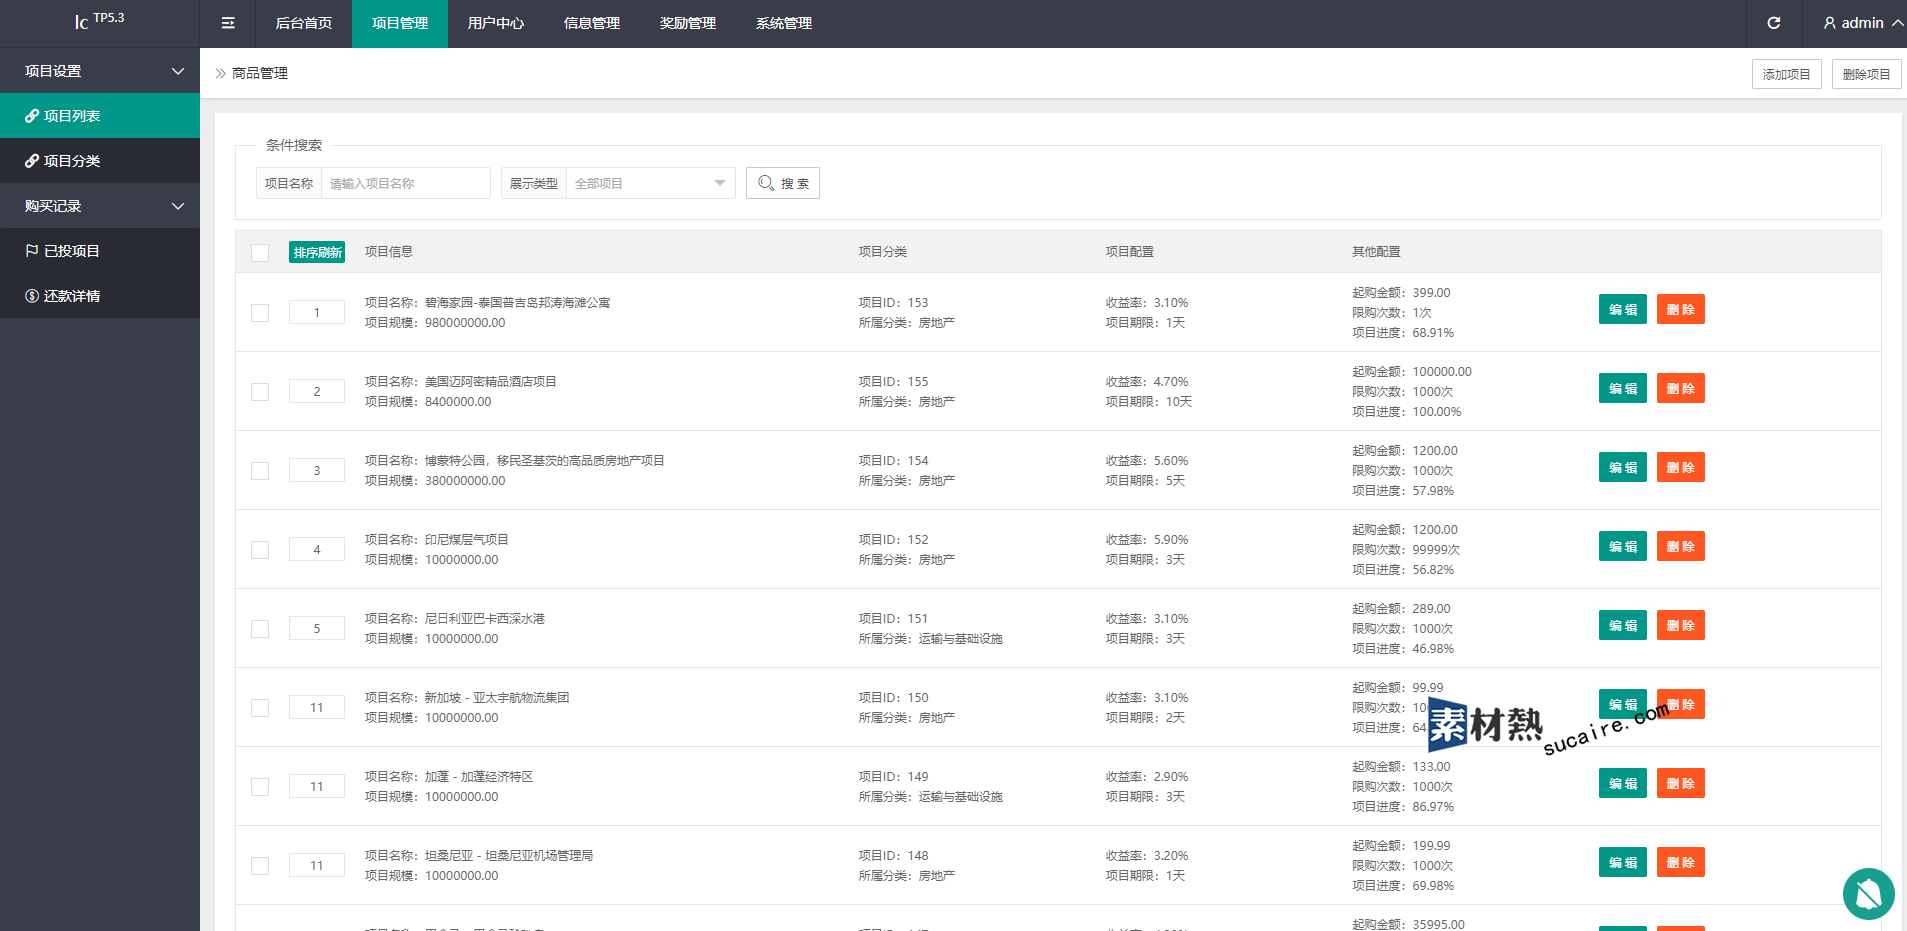
Task: Open 还款详情 in the sidebar
Action: coord(100,296)
